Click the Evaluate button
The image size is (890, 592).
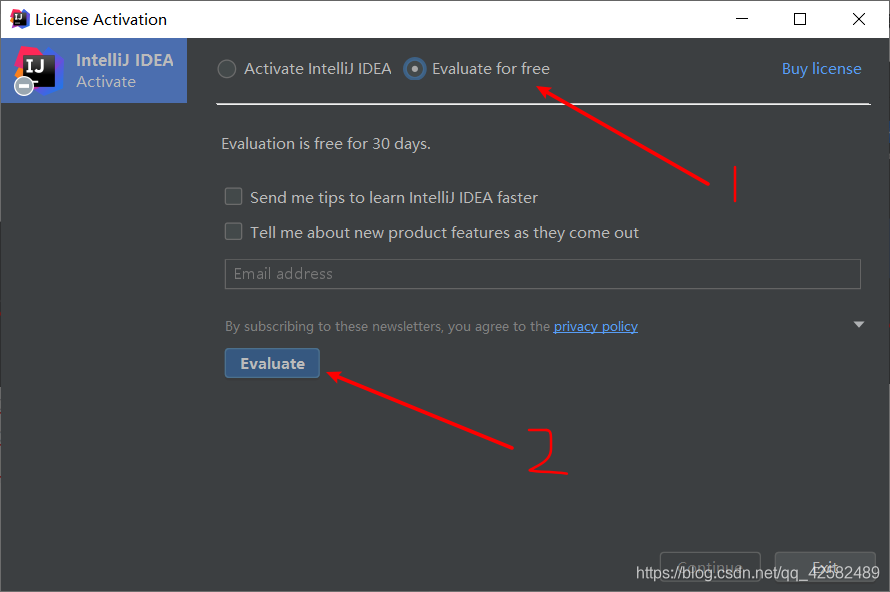[272, 363]
